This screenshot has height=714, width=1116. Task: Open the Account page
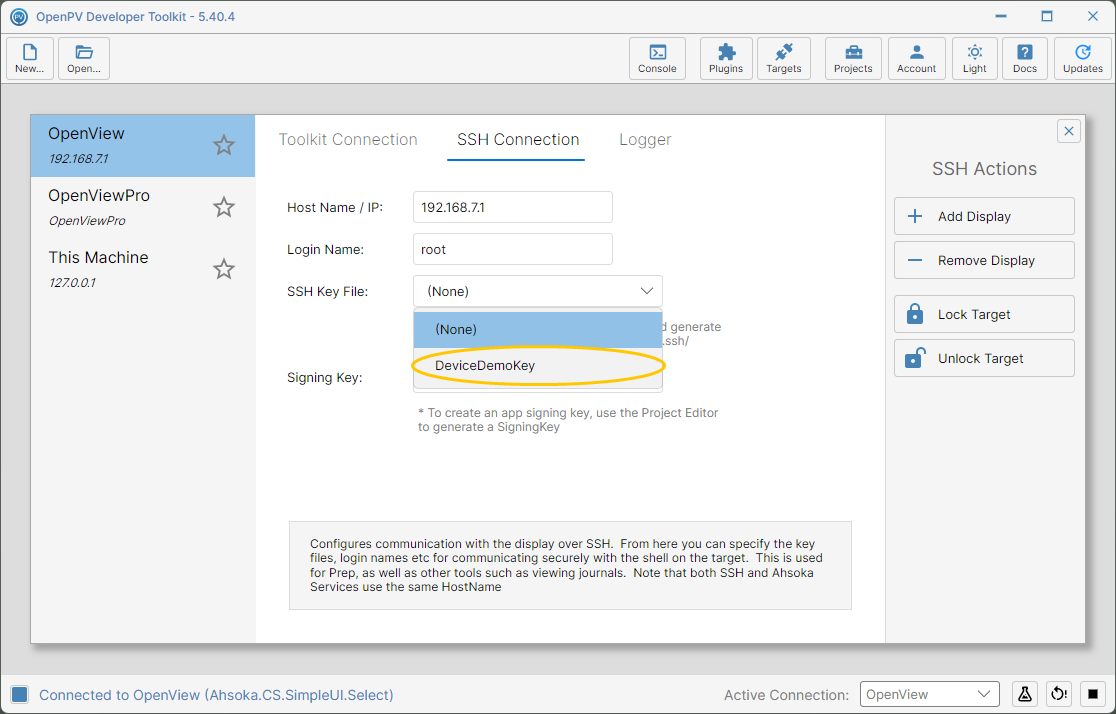click(916, 58)
